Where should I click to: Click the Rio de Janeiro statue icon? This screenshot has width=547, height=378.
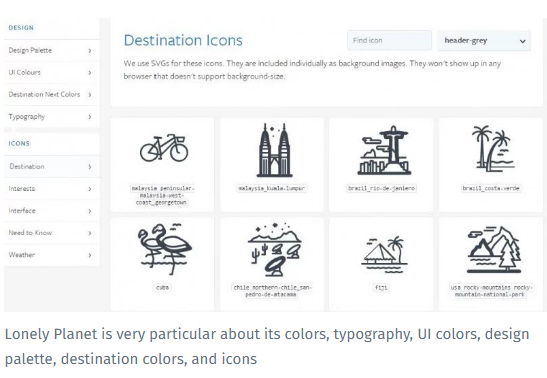click(x=384, y=150)
